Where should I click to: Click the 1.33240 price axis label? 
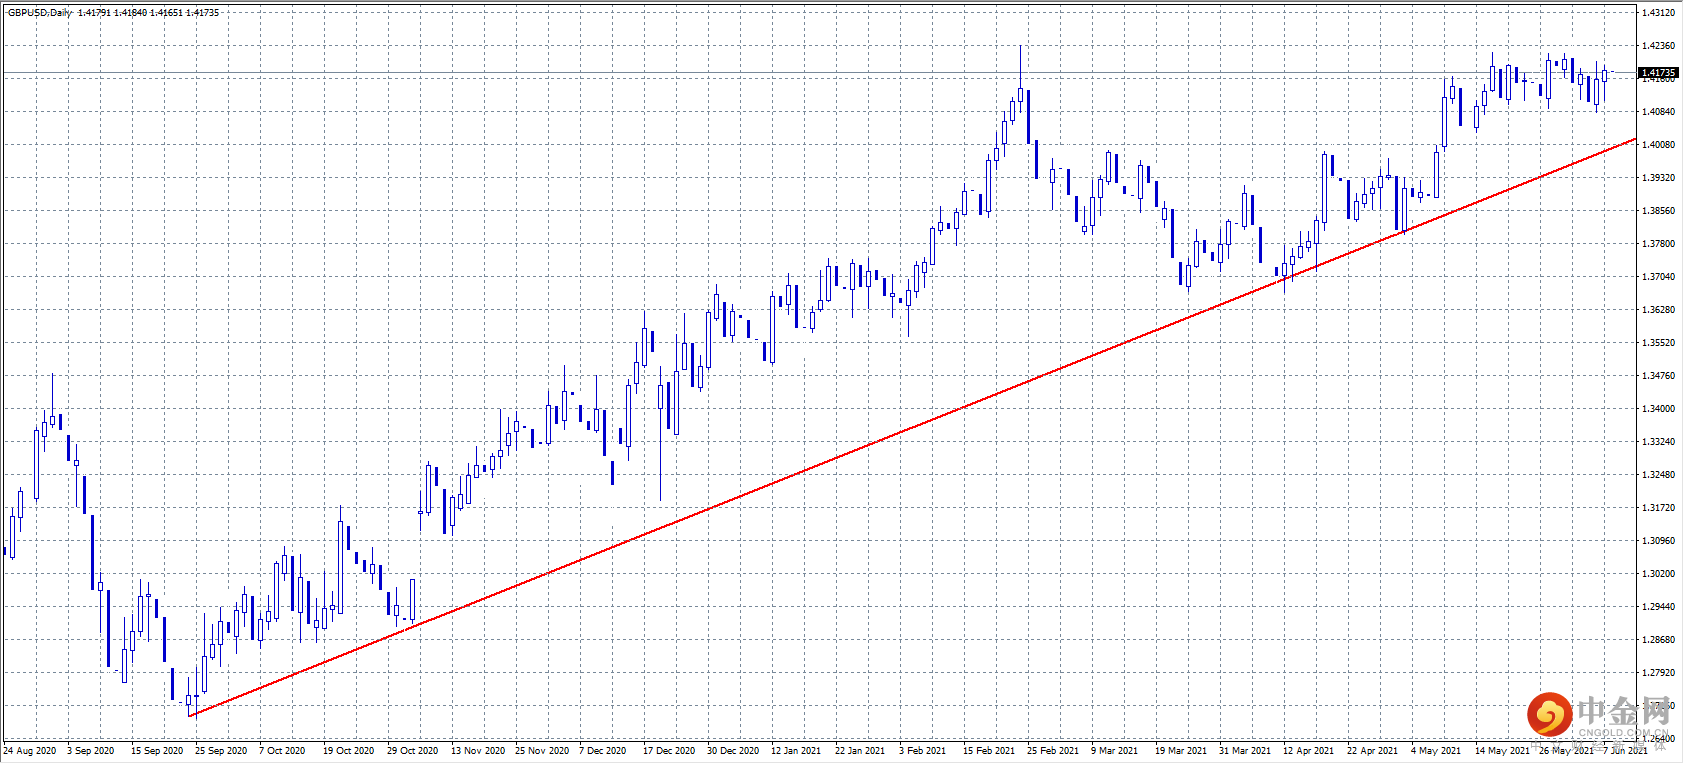[x=1658, y=442]
